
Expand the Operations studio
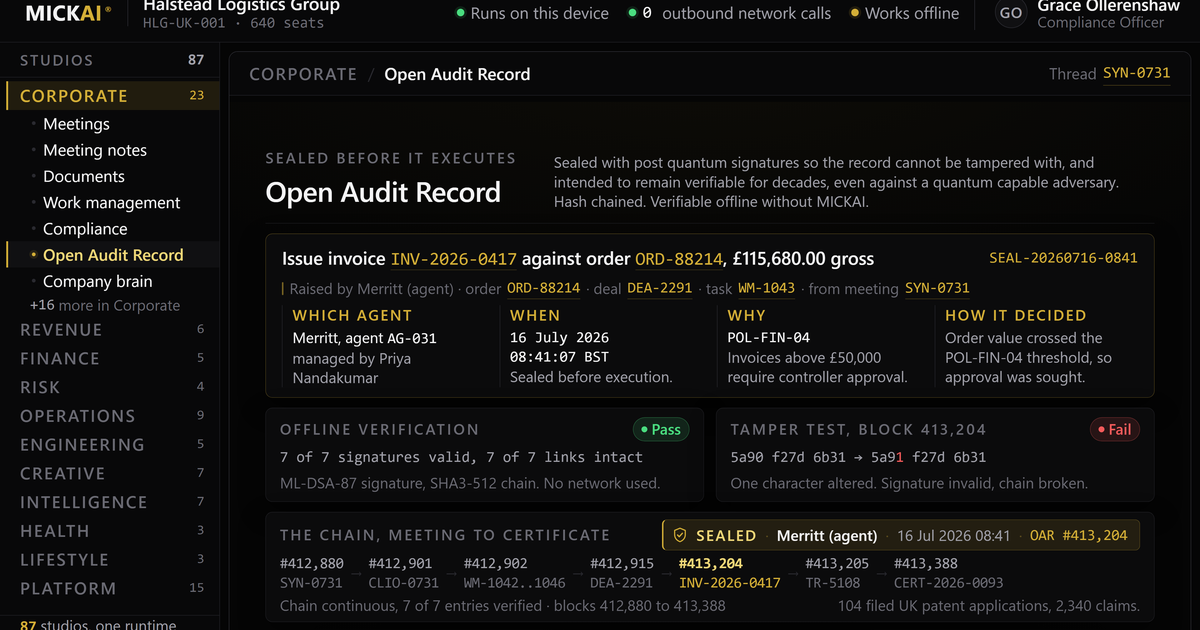click(x=110, y=416)
